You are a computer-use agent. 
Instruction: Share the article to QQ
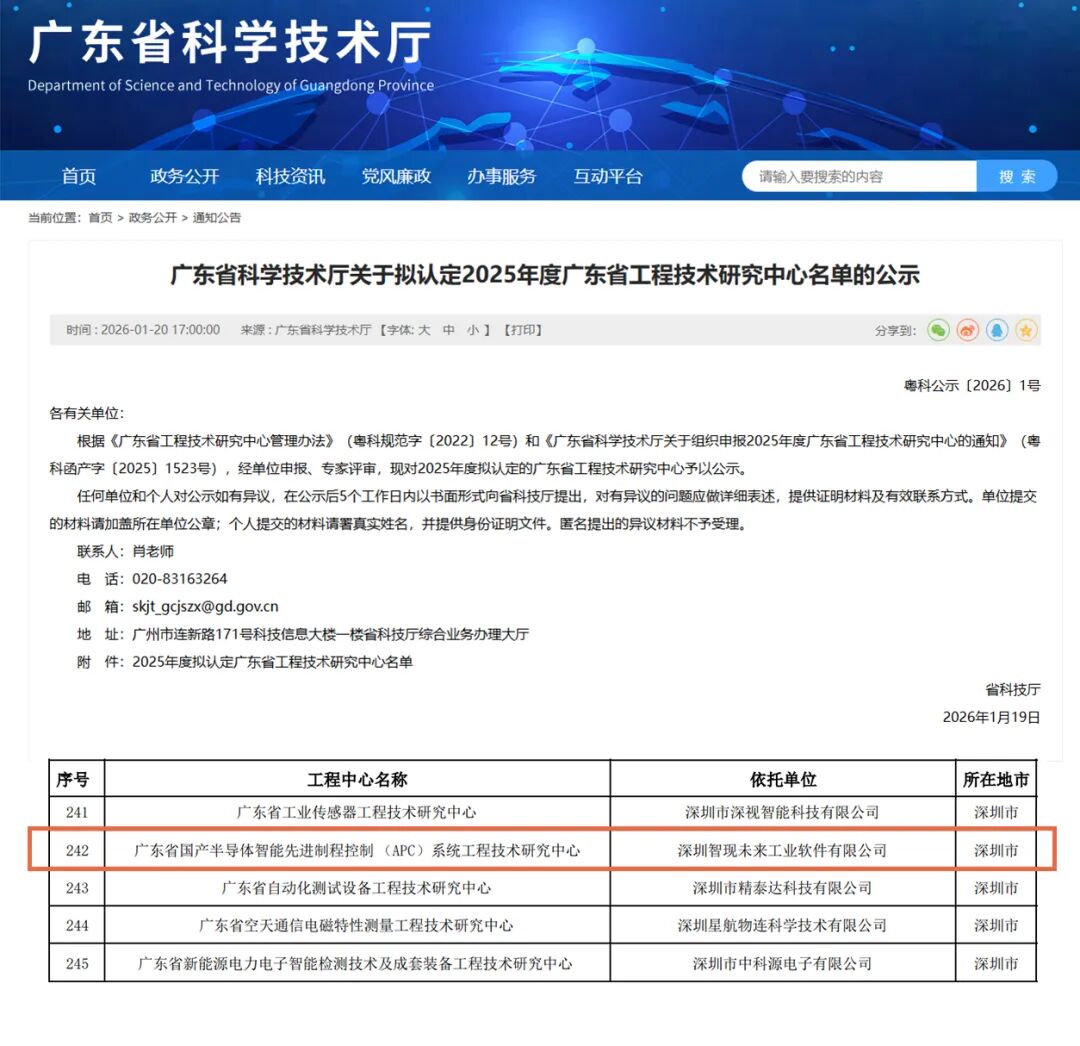tap(997, 330)
